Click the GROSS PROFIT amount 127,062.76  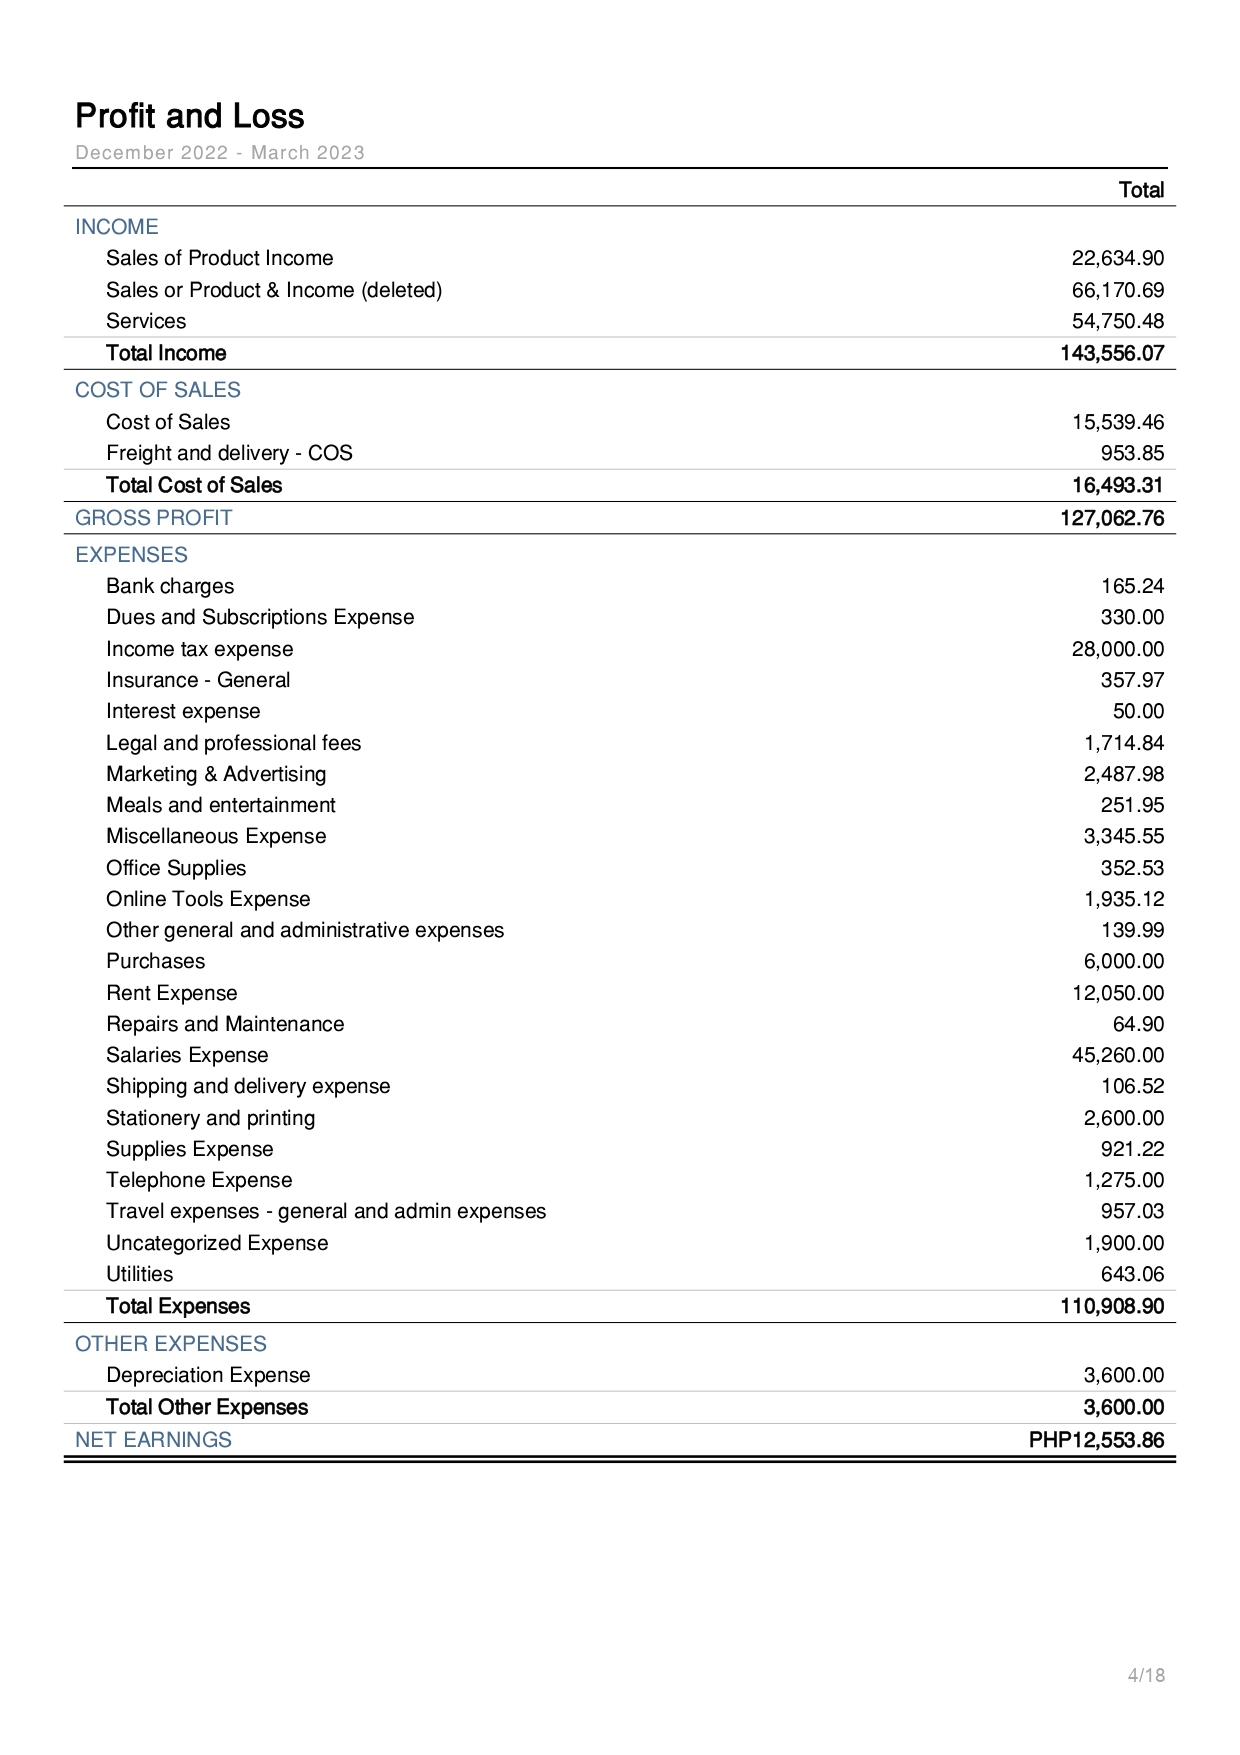click(1112, 518)
